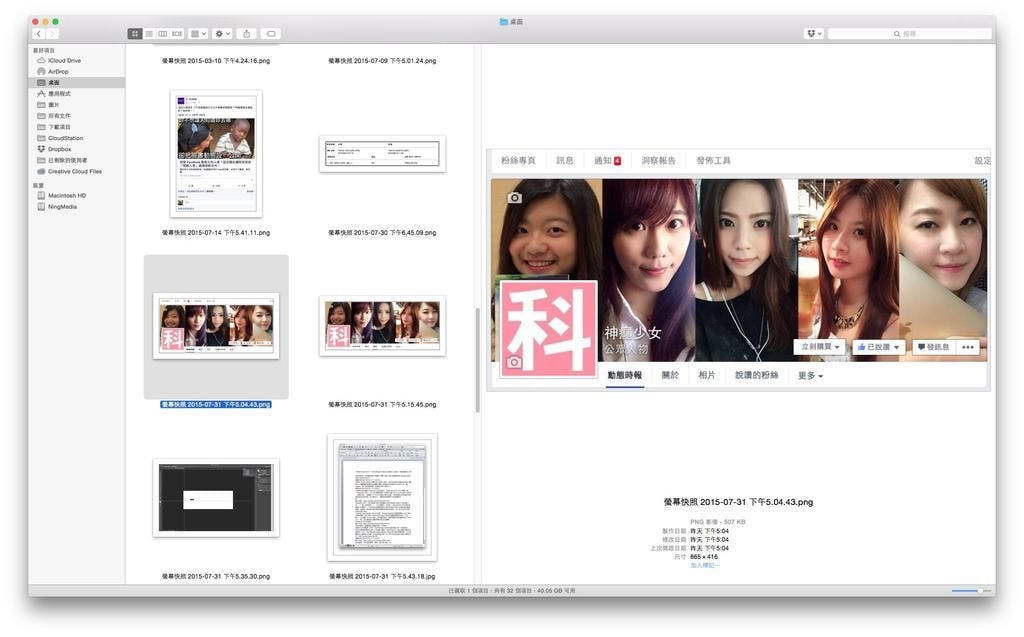Click the 已刪除的使用者 folder icon in sidebar

[x=41, y=160]
